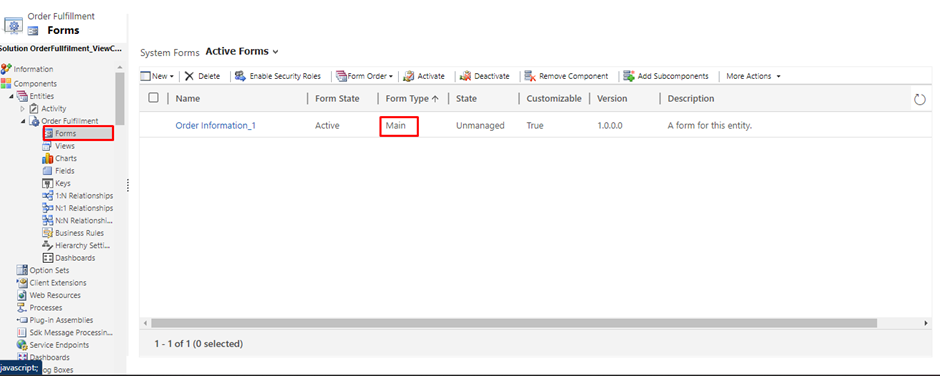Click the Option Sets icon
The height and width of the screenshot is (376, 940).
click(x=22, y=270)
